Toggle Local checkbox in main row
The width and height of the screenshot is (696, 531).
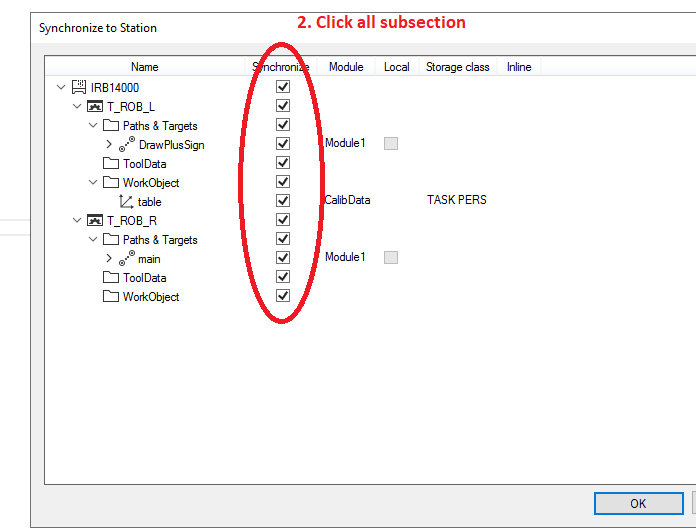point(391,258)
